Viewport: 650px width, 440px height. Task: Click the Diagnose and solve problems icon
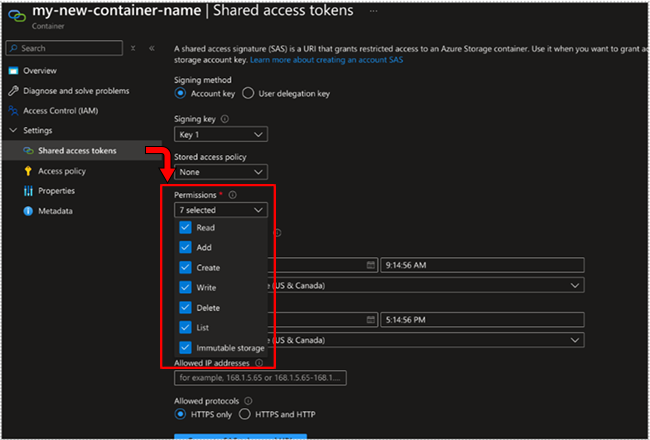pos(14,90)
